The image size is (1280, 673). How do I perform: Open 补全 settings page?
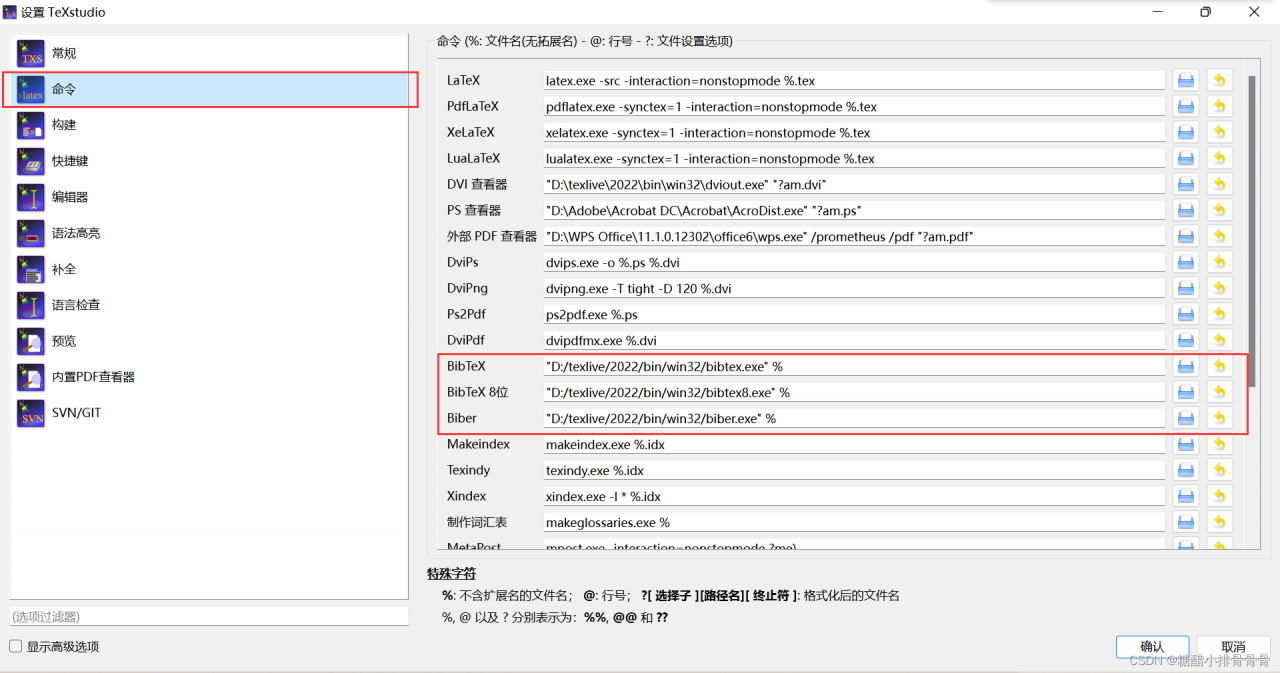point(209,269)
